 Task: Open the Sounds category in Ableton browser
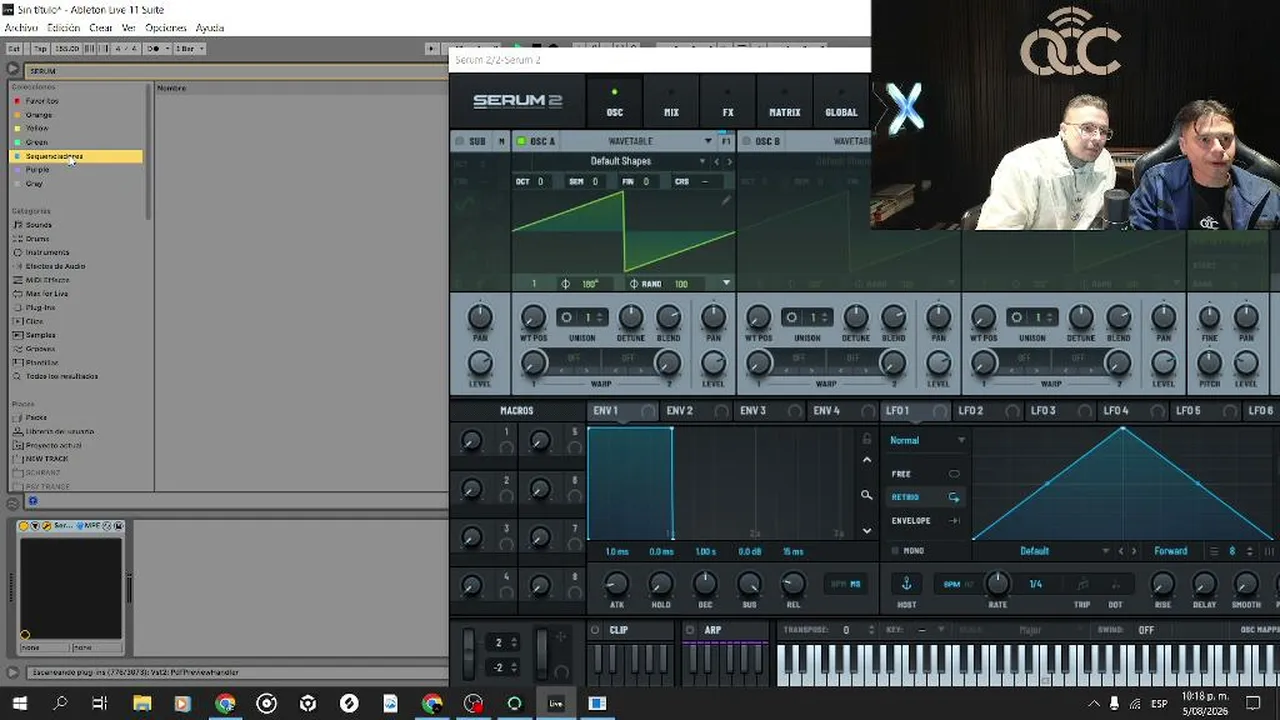click(x=38, y=225)
